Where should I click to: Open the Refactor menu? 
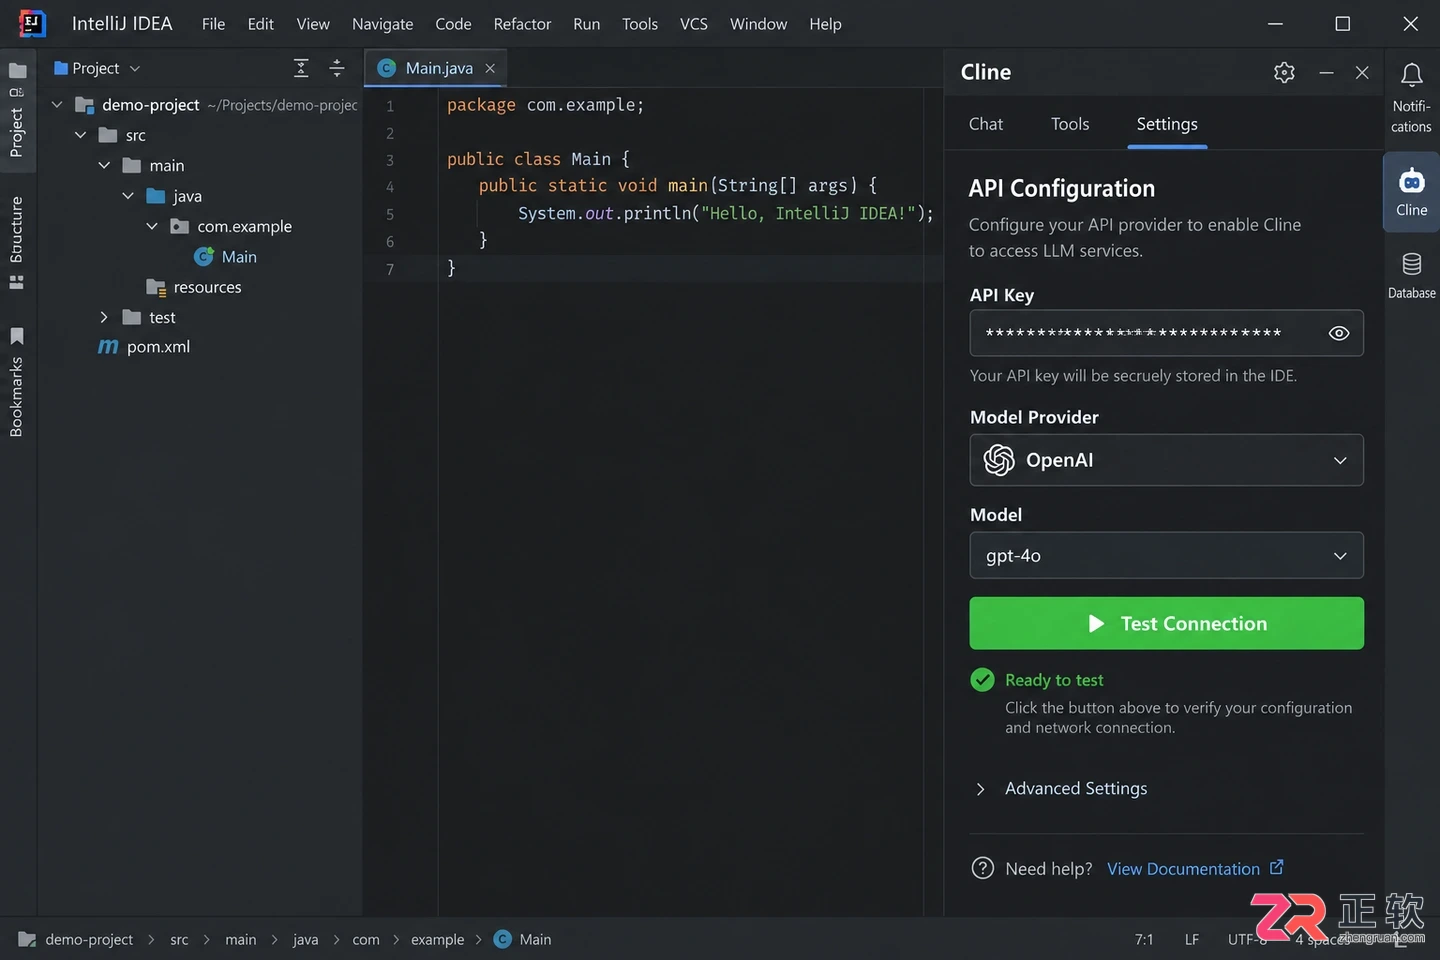click(522, 24)
